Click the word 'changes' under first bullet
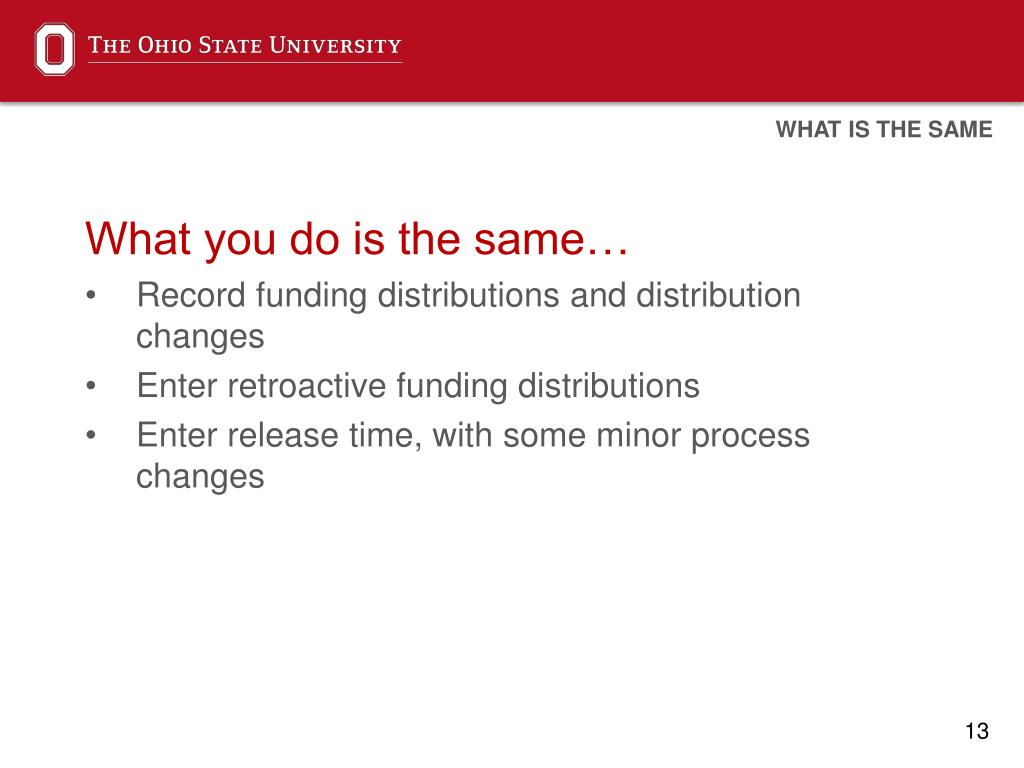This screenshot has width=1024, height=768. [200, 337]
